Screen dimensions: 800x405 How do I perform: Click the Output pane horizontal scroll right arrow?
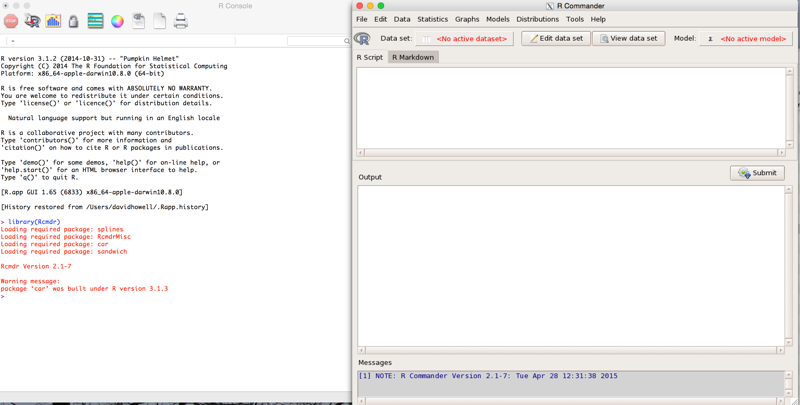(x=781, y=350)
